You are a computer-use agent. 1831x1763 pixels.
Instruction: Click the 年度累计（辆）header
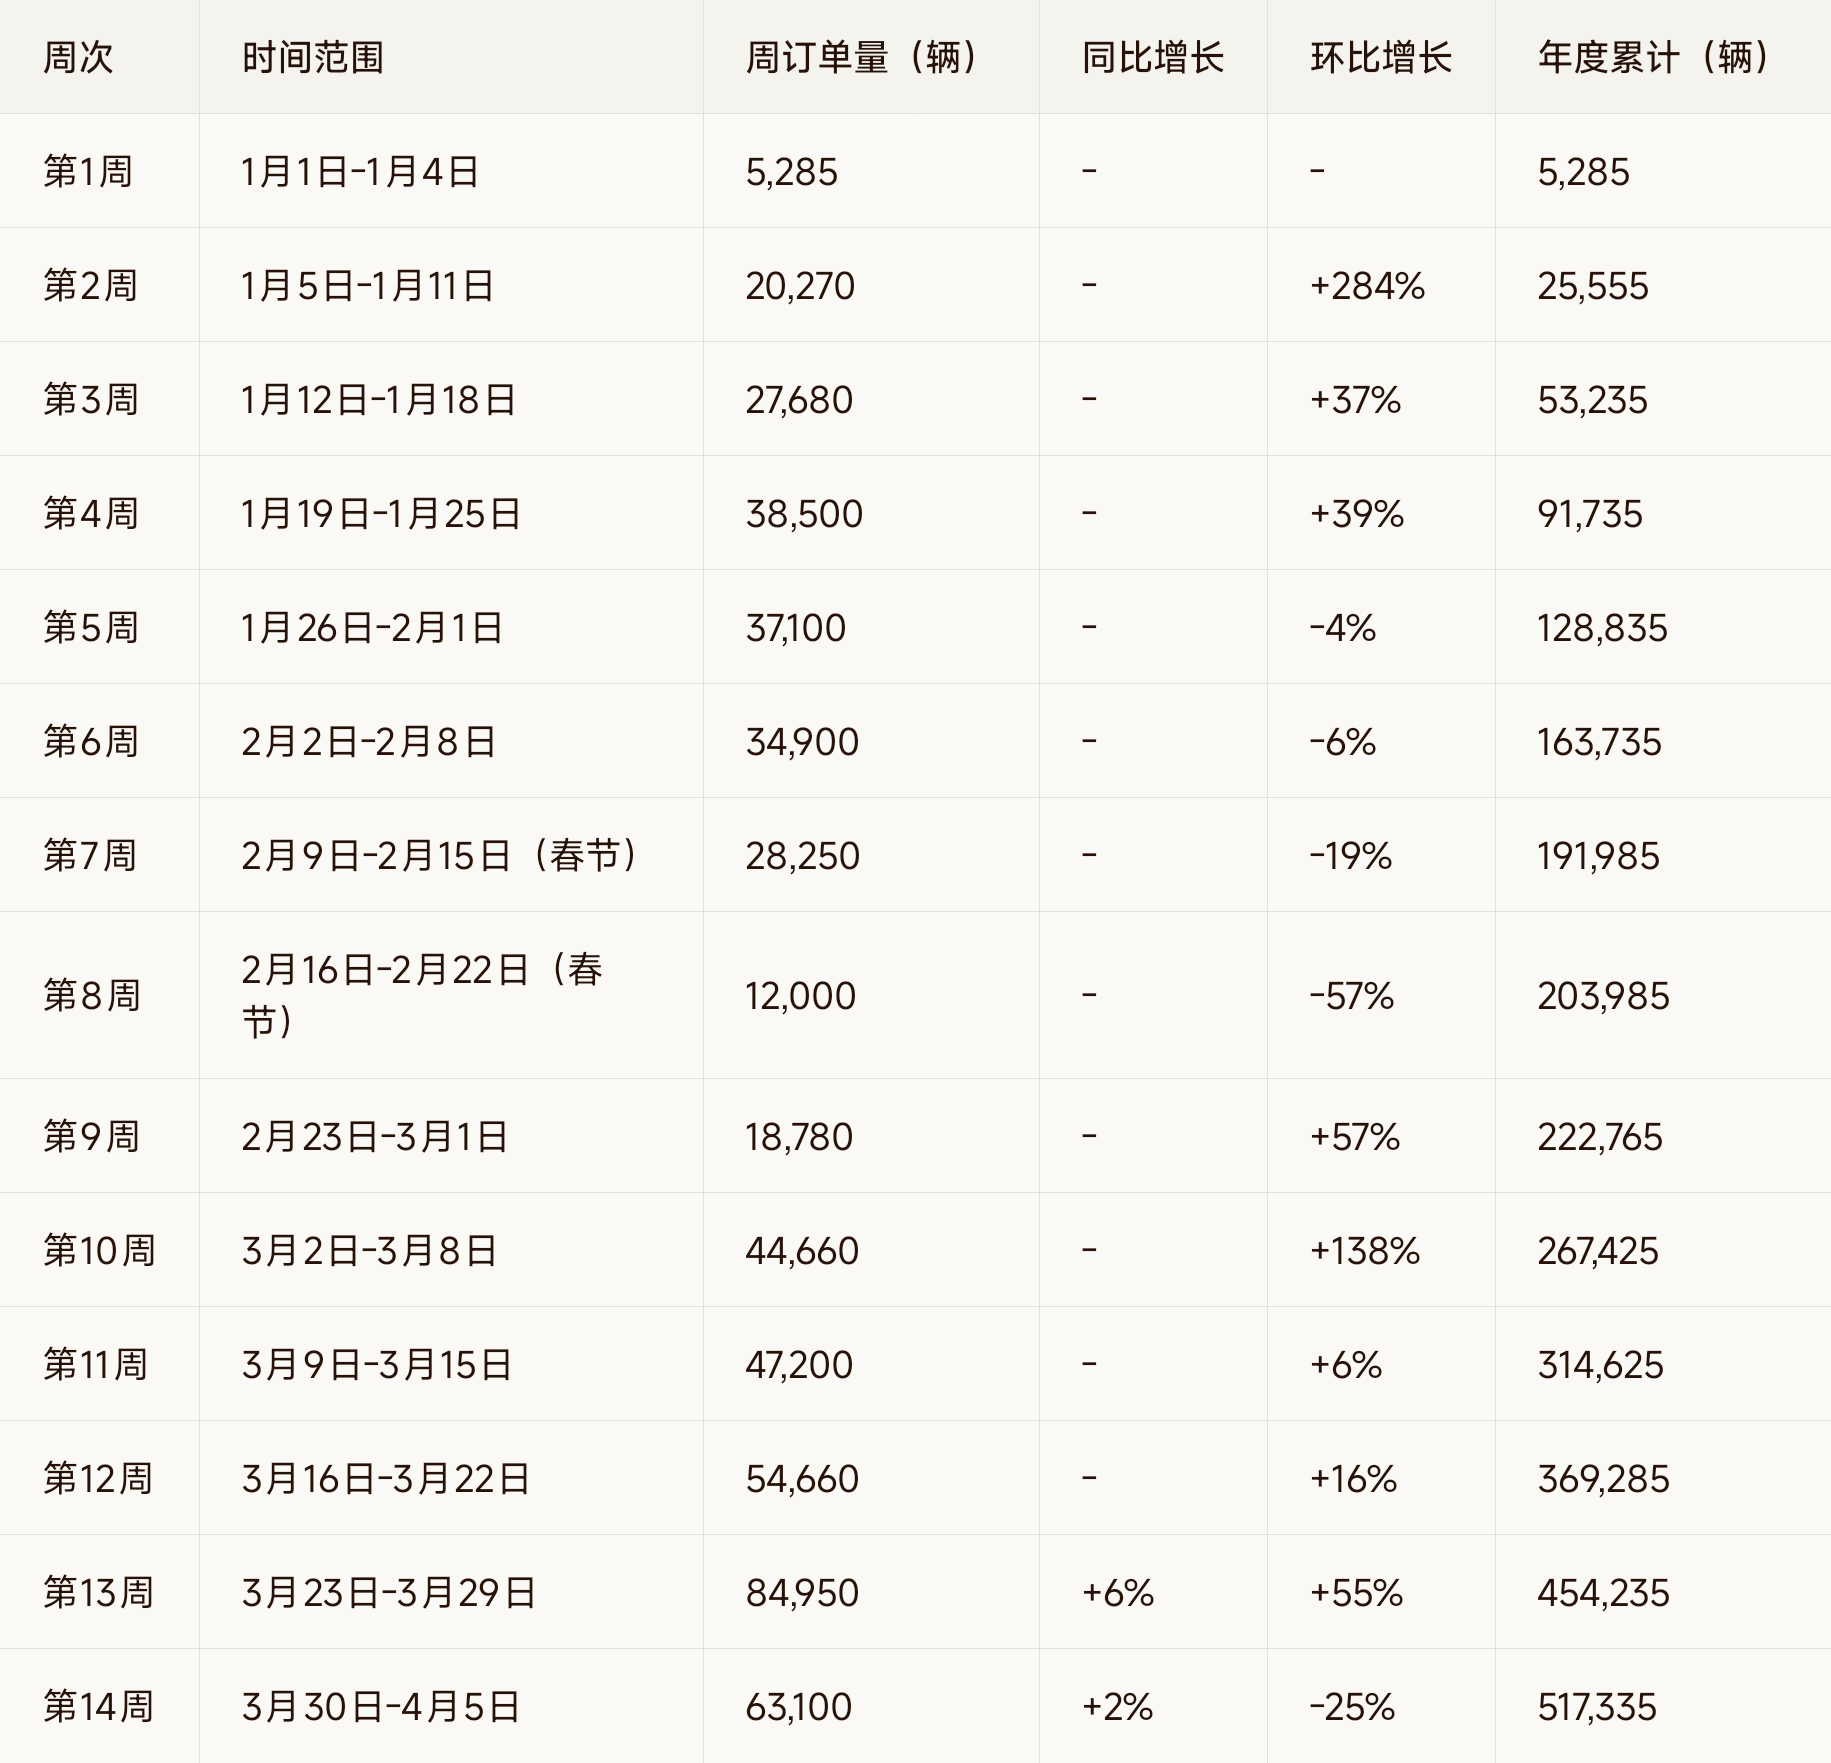pyautogui.click(x=1654, y=58)
